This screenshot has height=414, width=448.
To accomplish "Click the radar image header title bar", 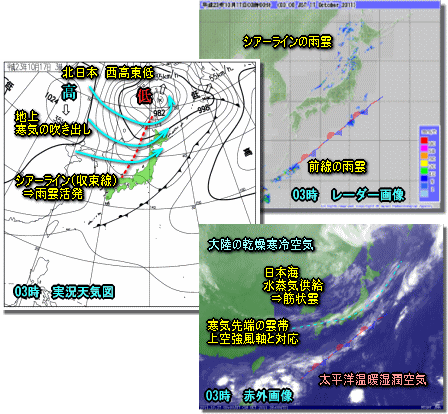I will [320, 5].
